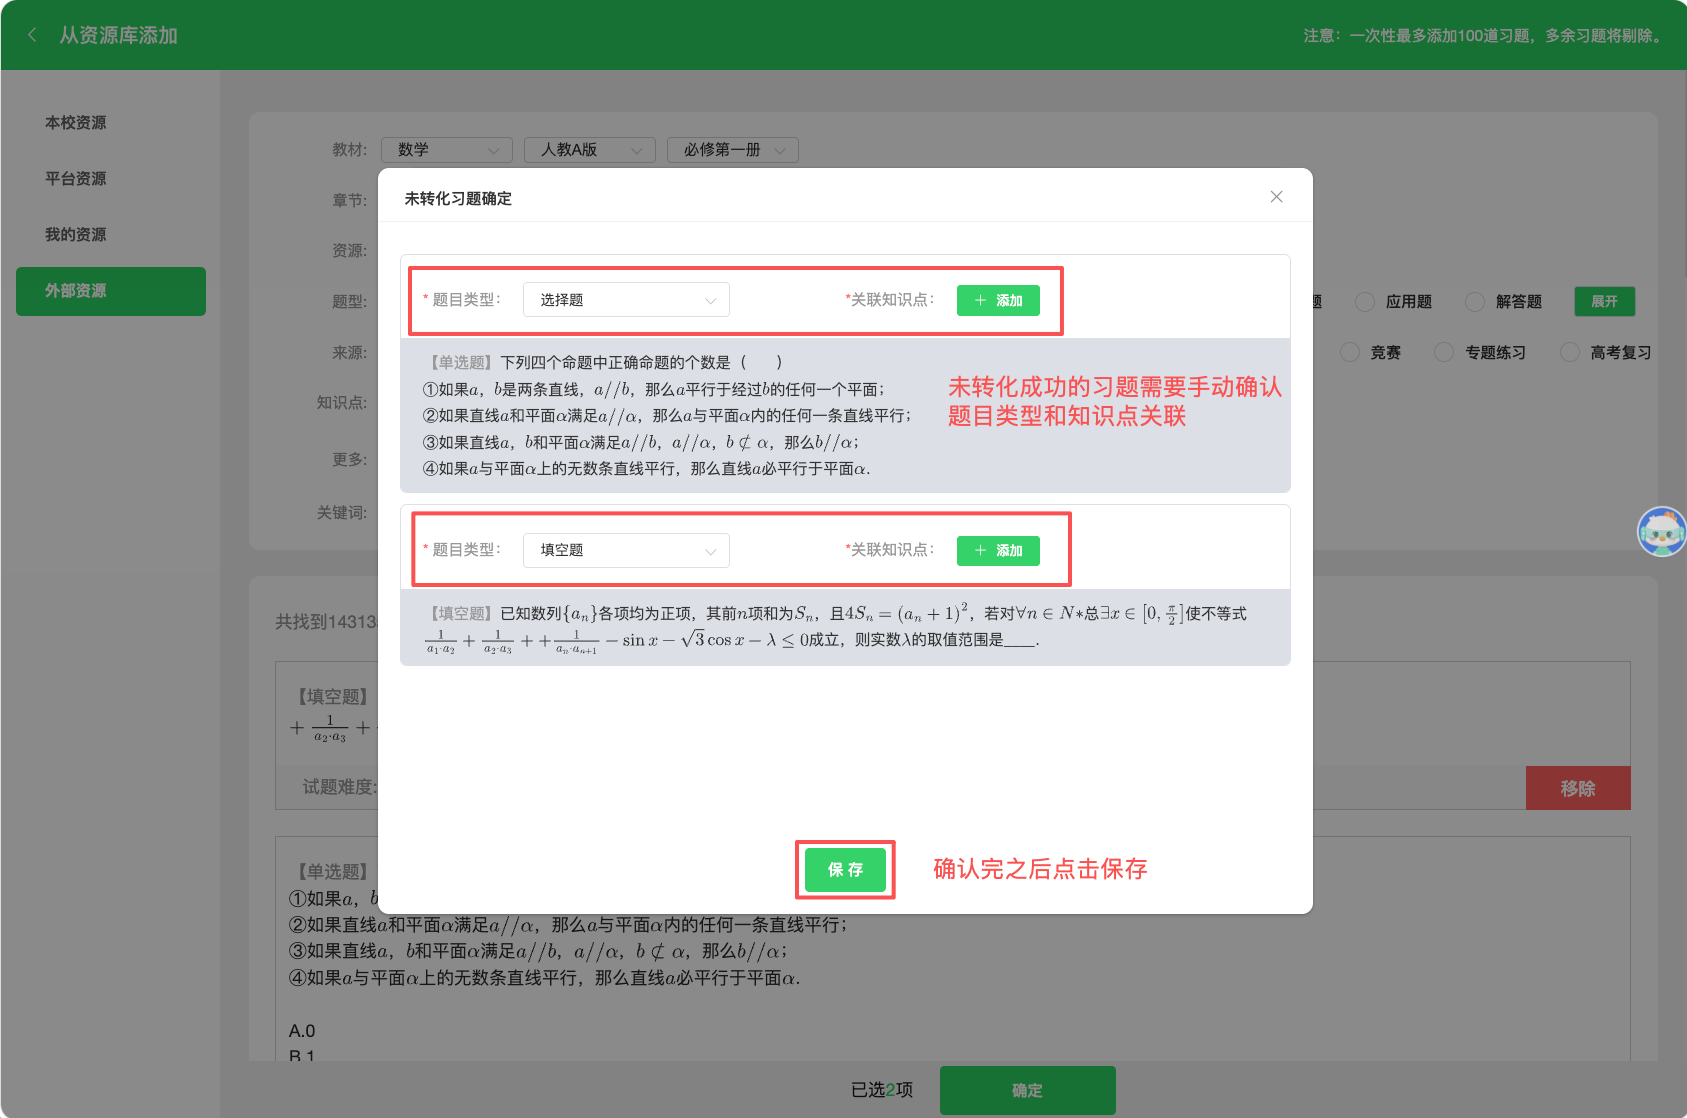
Task: Select the 专题练习 radio option
Action: pyautogui.click(x=1444, y=352)
